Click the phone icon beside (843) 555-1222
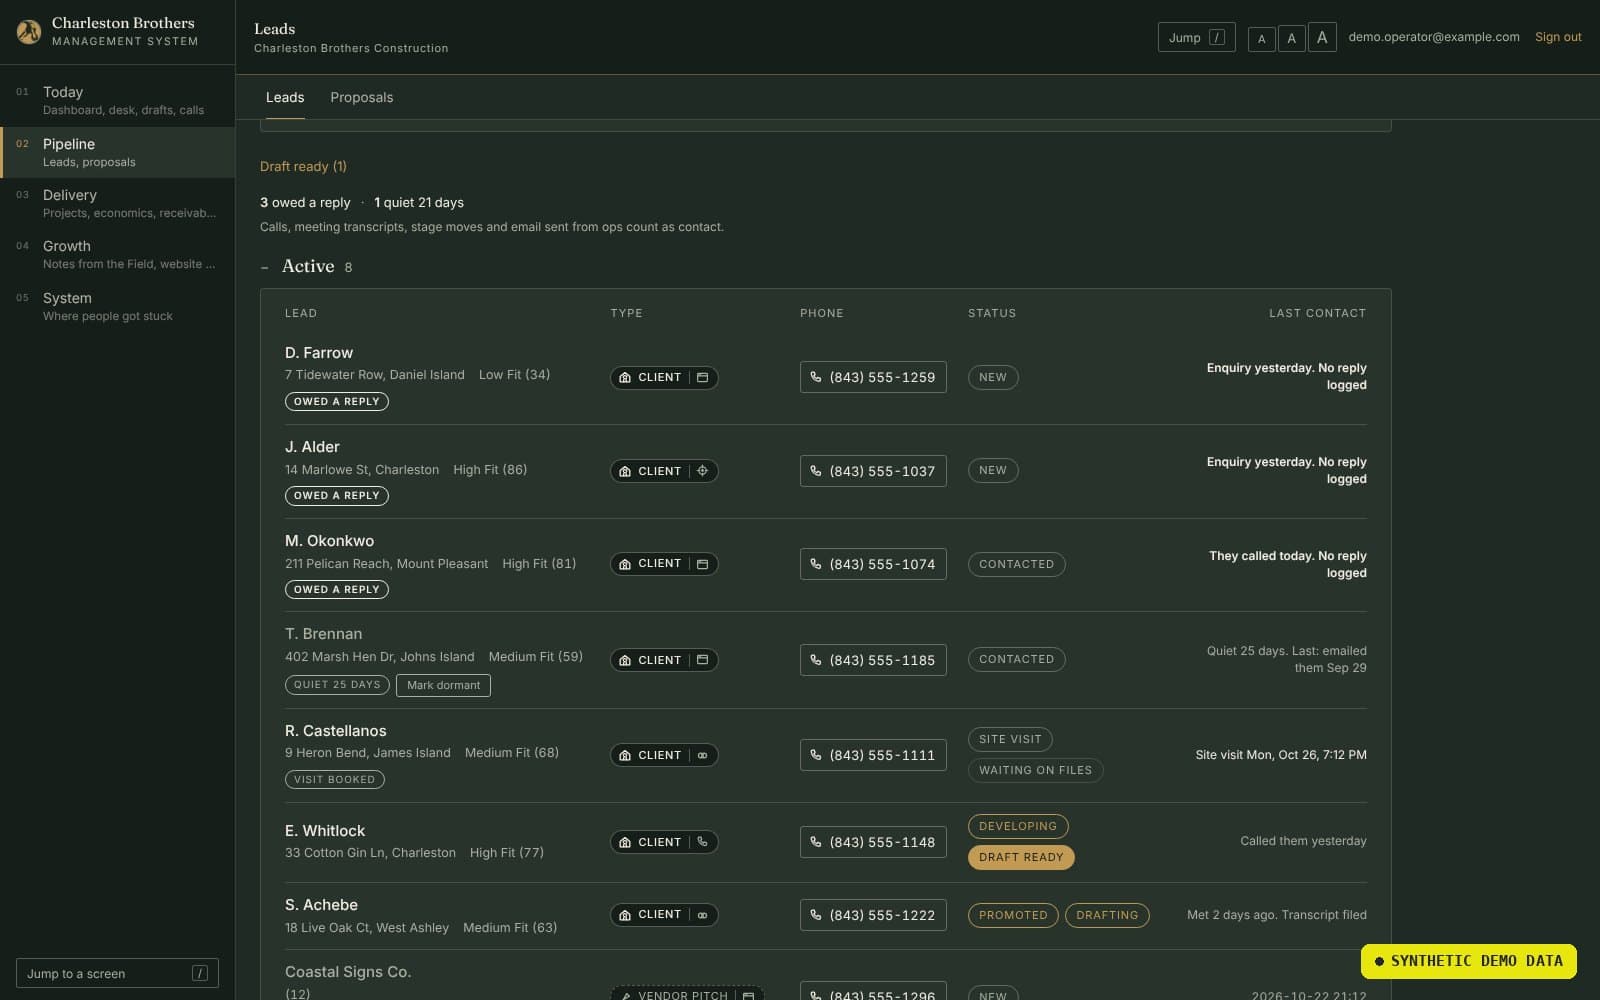 [x=816, y=915]
